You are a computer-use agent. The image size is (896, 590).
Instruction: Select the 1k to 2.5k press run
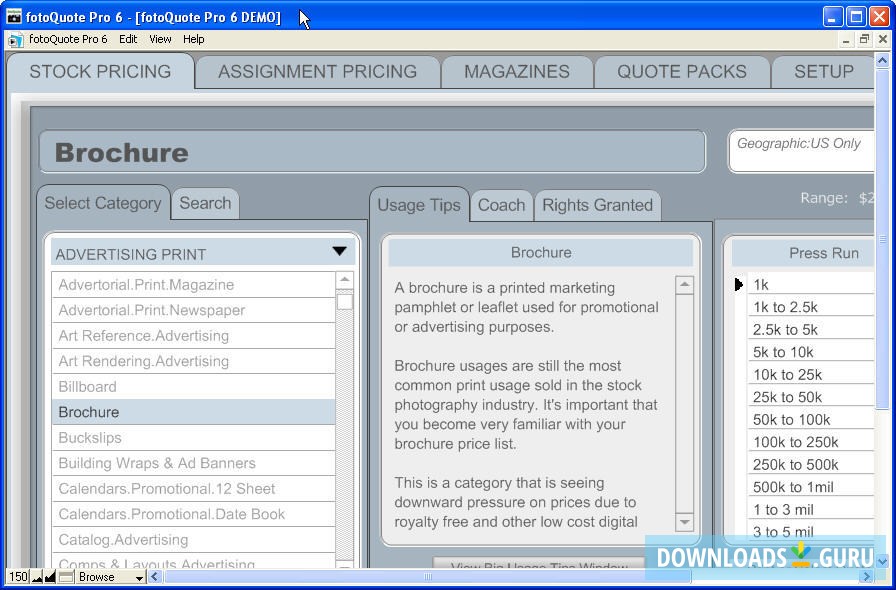(x=810, y=307)
